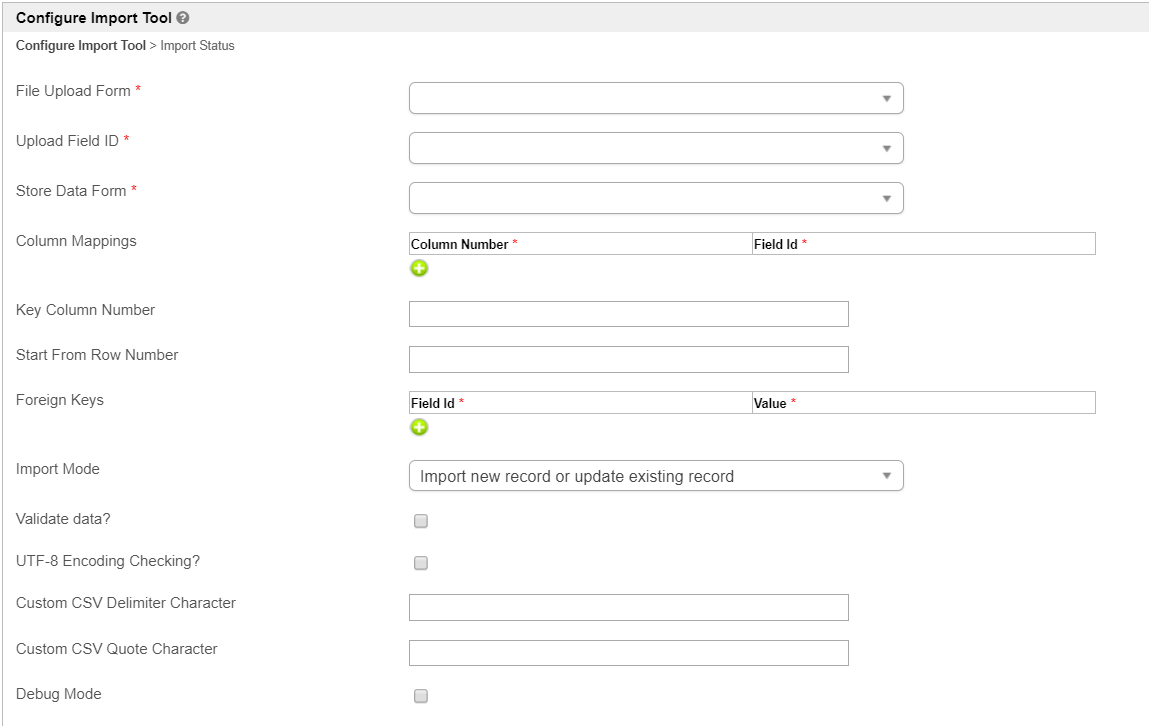Toggle UTF-8 Encoding Checking checkbox
Image resolution: width=1149 pixels, height=726 pixels.
(421, 563)
